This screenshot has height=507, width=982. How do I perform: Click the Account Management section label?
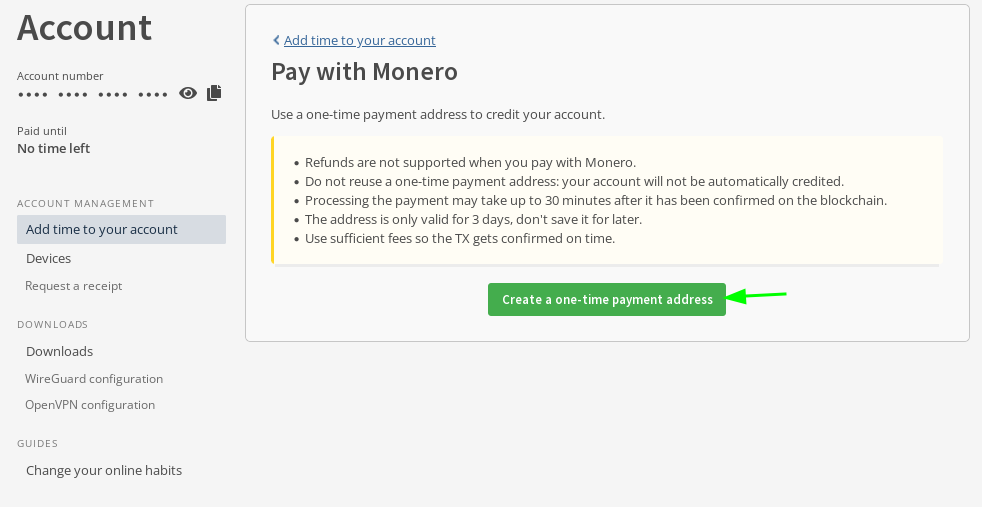(x=85, y=204)
